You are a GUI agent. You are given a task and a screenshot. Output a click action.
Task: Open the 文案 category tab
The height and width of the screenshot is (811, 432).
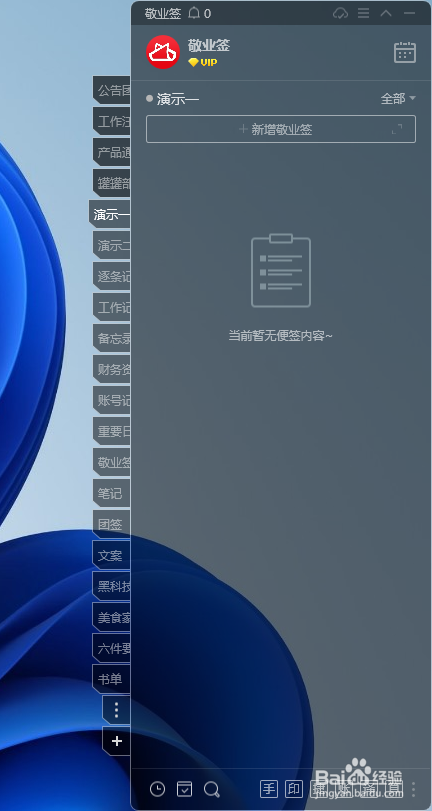click(112, 556)
